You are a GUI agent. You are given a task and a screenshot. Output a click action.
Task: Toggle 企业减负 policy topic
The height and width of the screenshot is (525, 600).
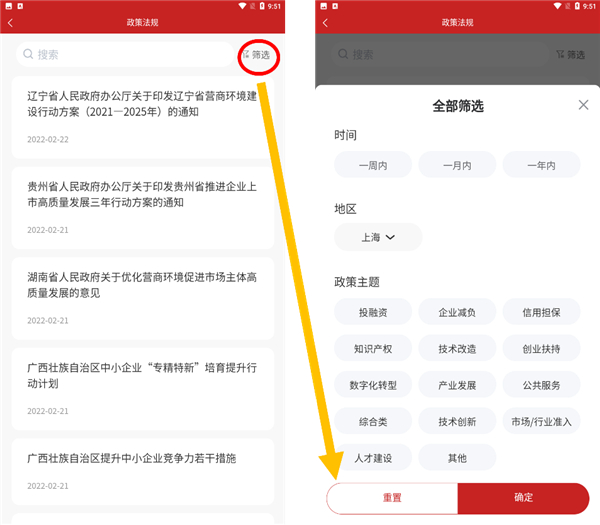pyautogui.click(x=457, y=312)
